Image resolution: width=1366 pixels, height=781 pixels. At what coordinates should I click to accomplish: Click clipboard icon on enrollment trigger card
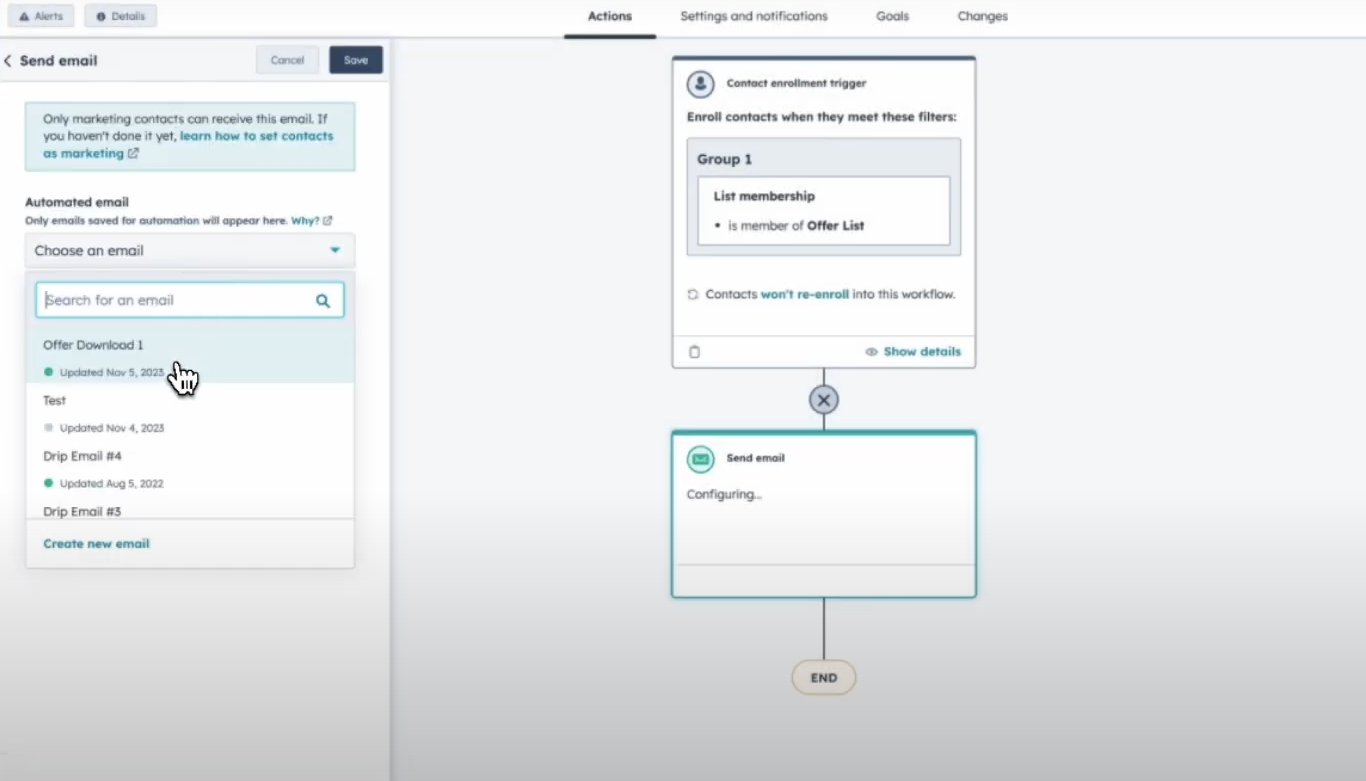pos(695,352)
